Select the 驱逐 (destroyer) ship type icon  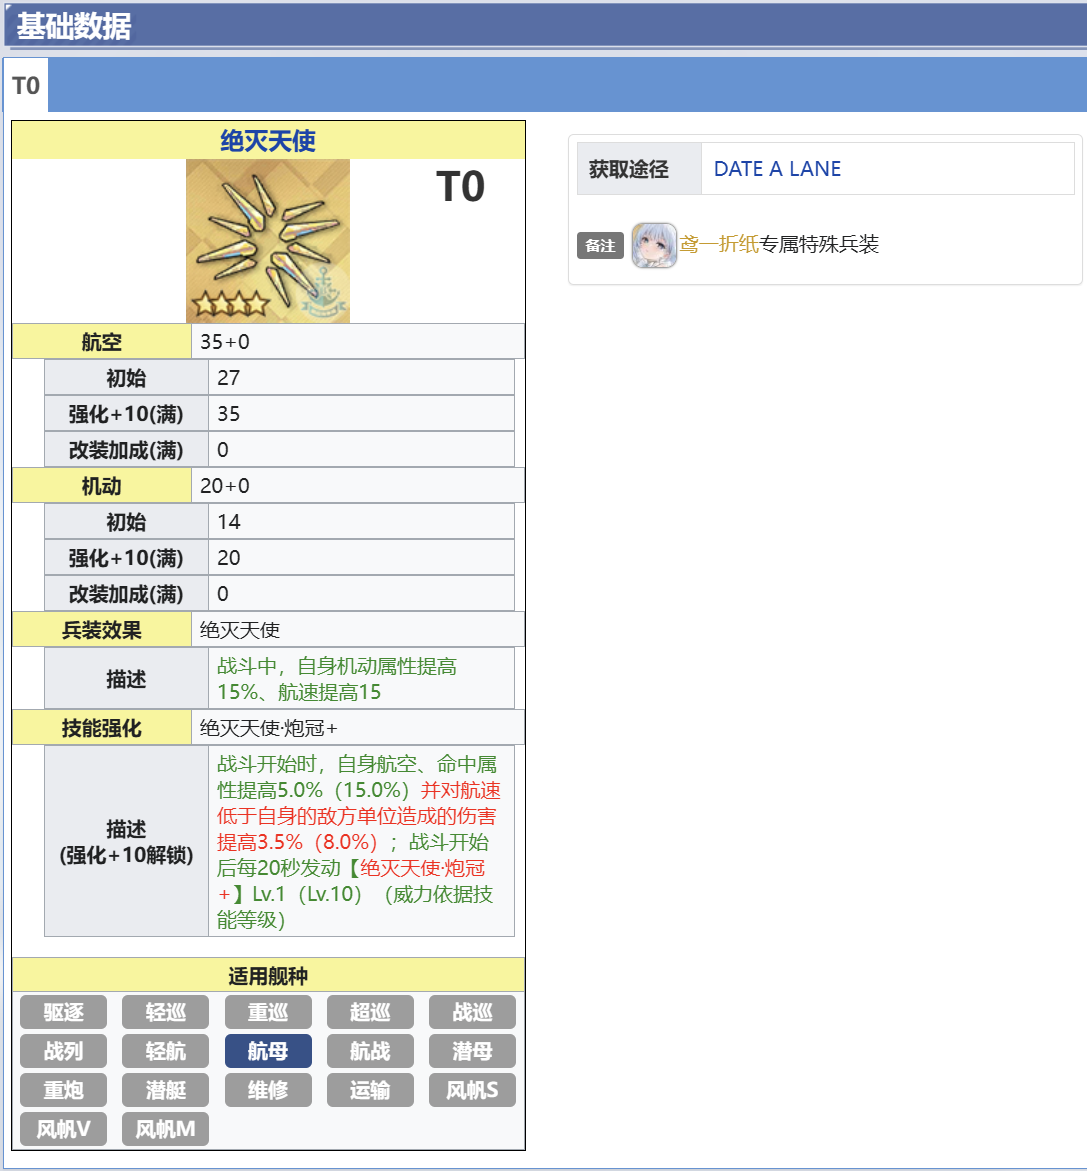pyautogui.click(x=62, y=1012)
